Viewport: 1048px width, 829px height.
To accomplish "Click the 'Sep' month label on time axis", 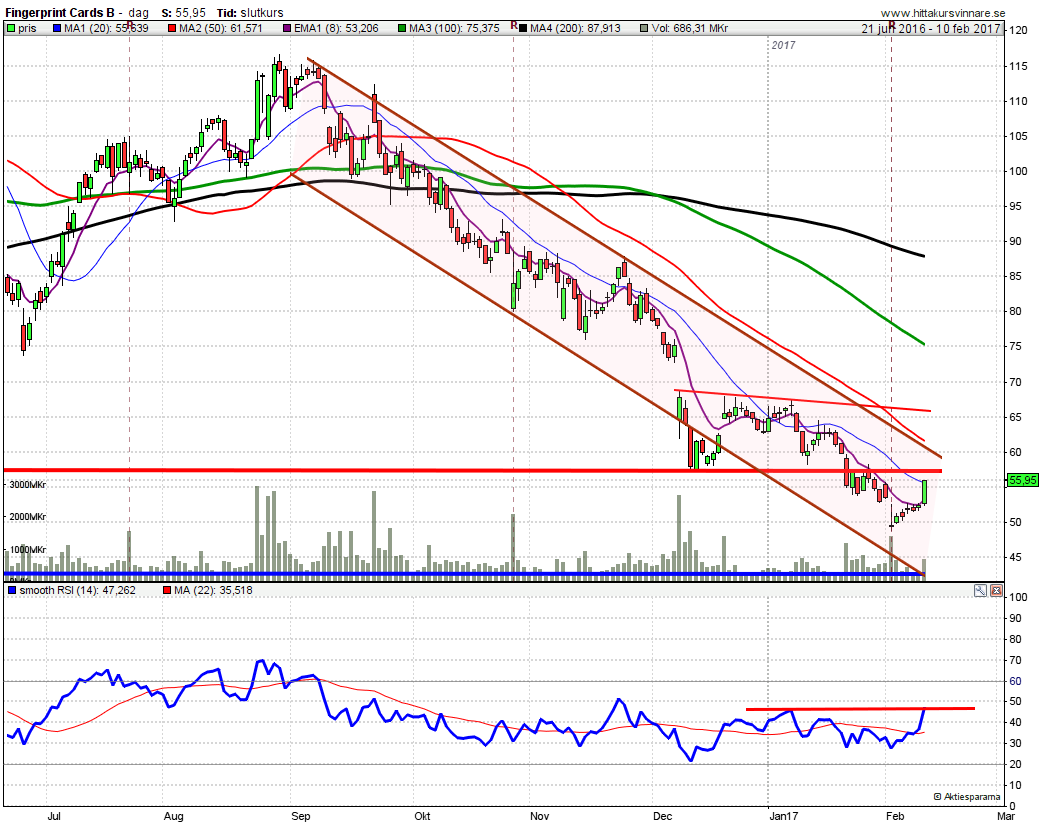I will 301,816.
